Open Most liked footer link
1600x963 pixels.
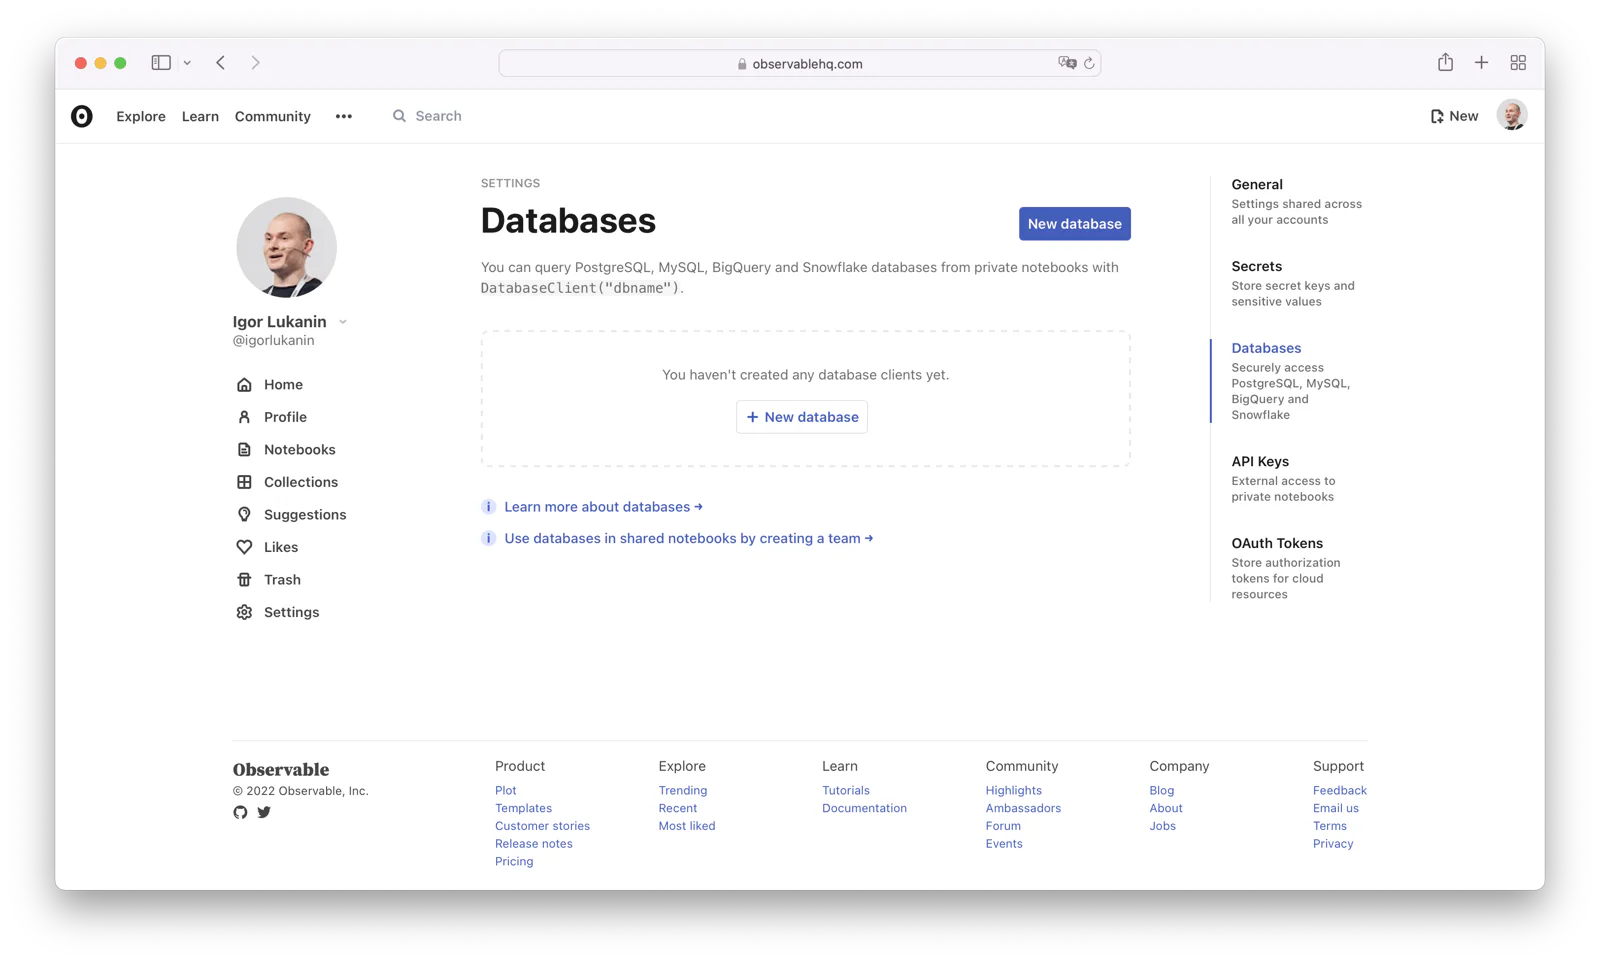[x=687, y=826]
